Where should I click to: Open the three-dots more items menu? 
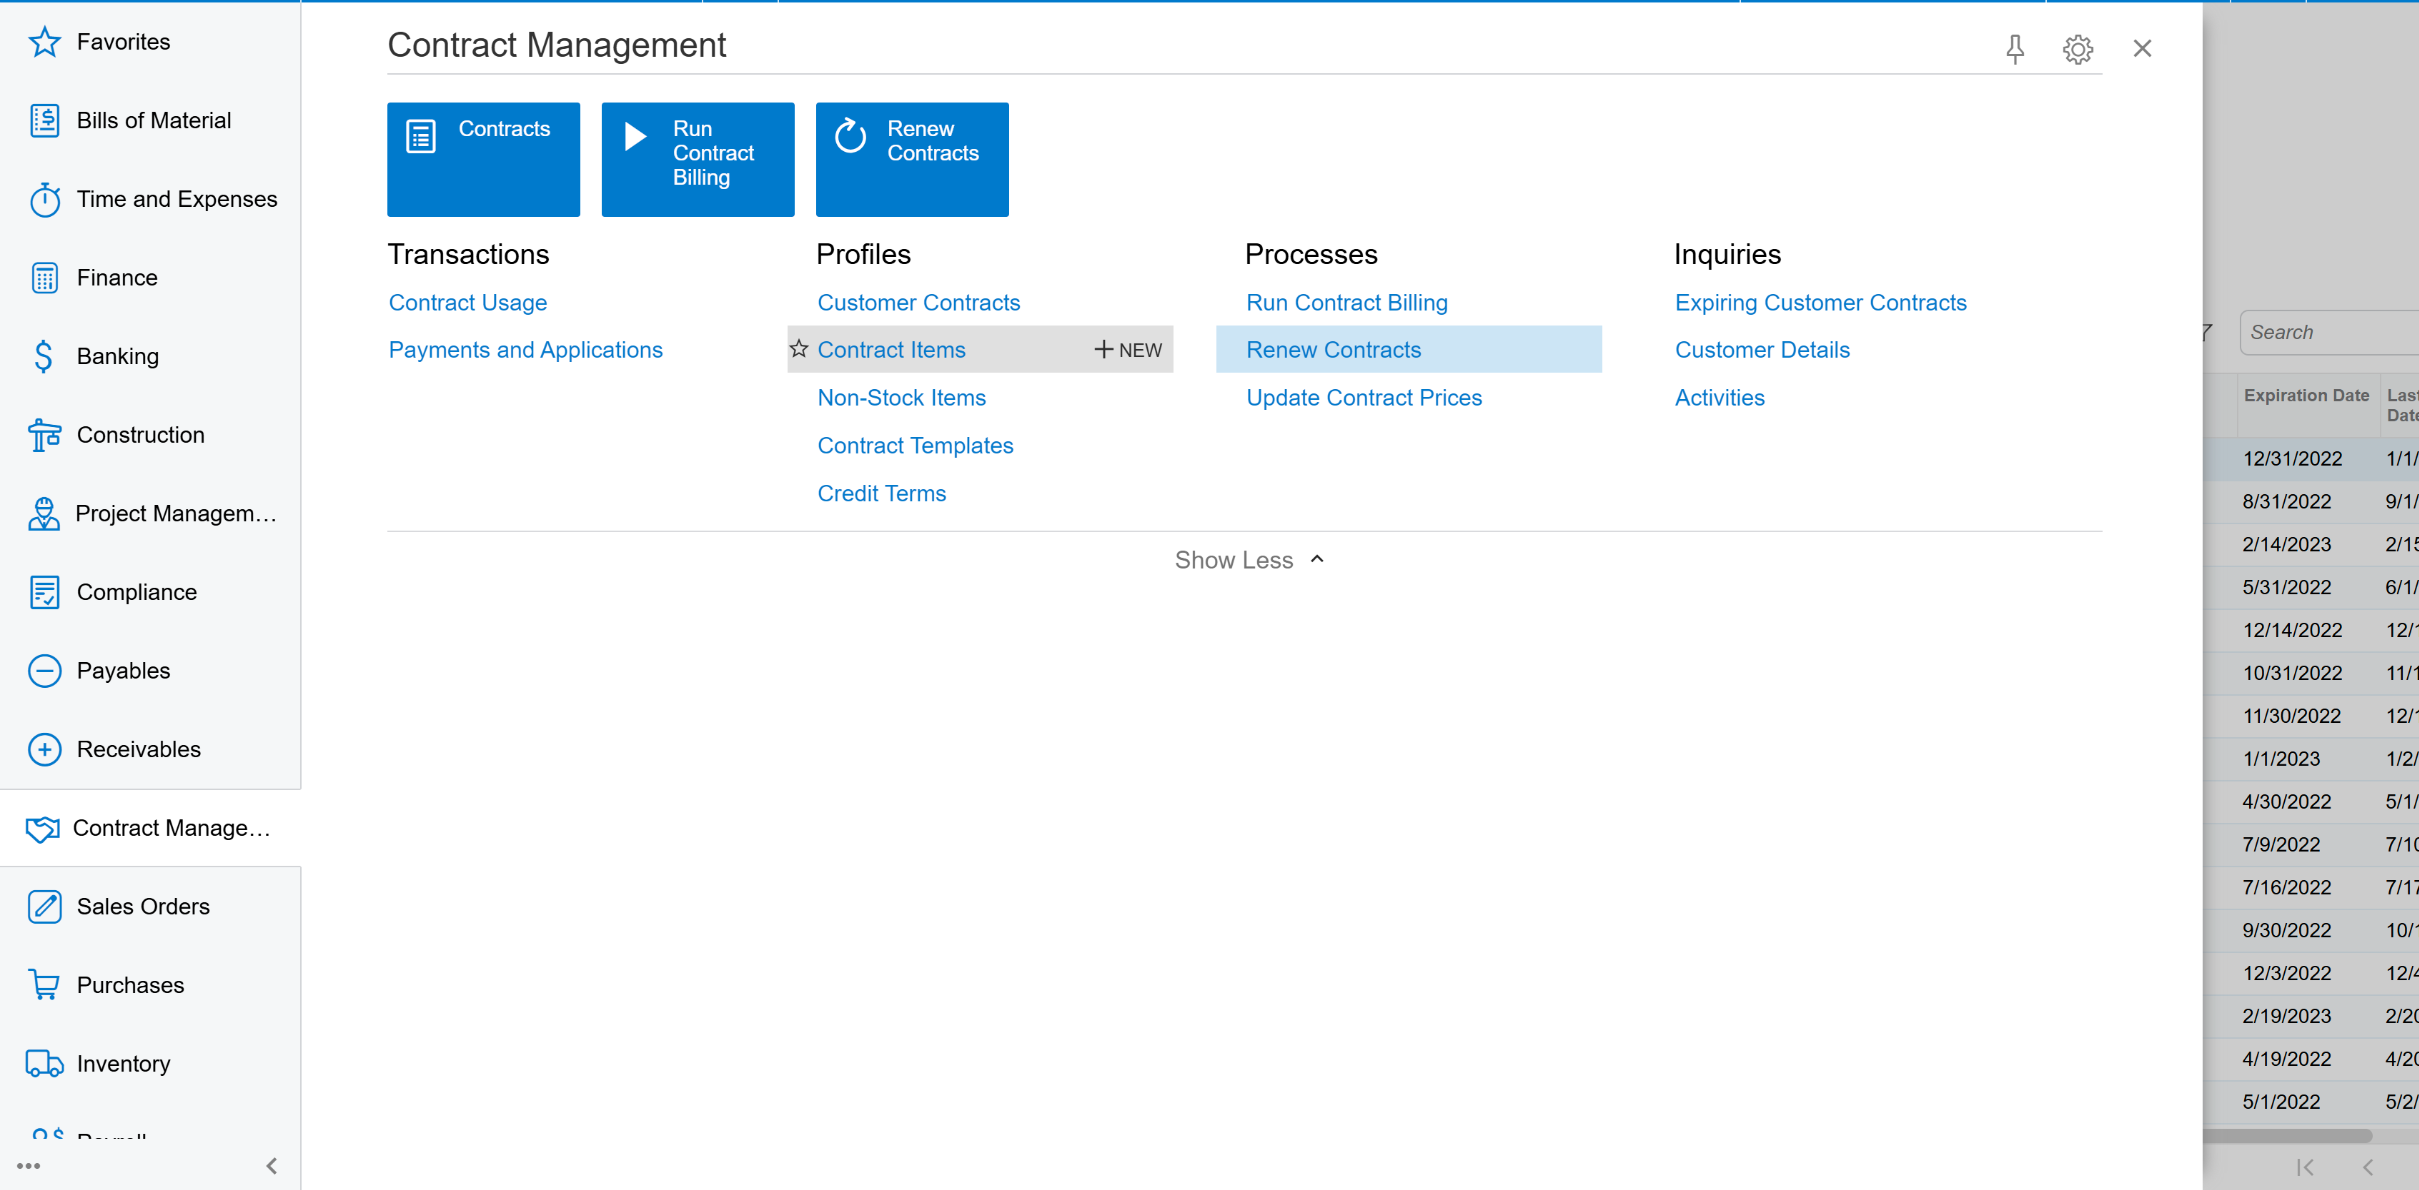(29, 1166)
